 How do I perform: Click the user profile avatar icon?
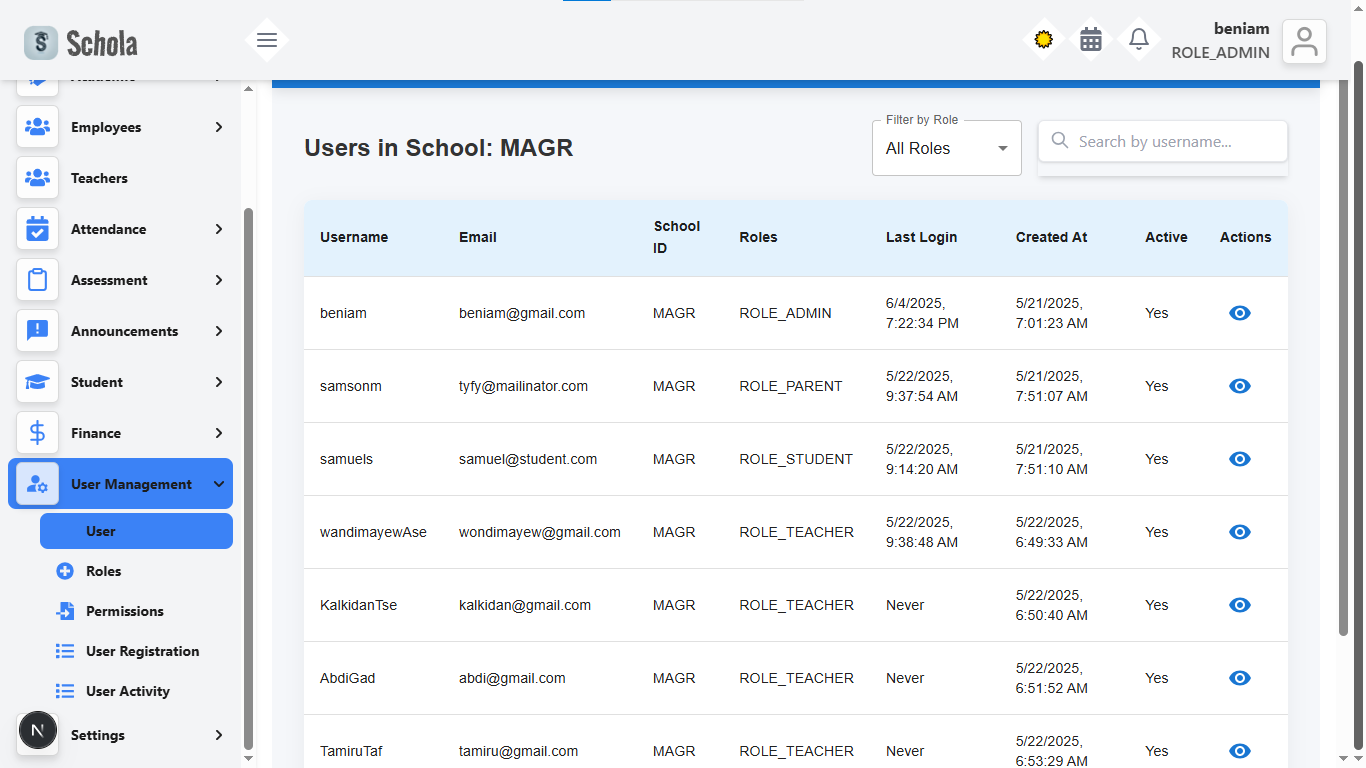coord(1304,42)
